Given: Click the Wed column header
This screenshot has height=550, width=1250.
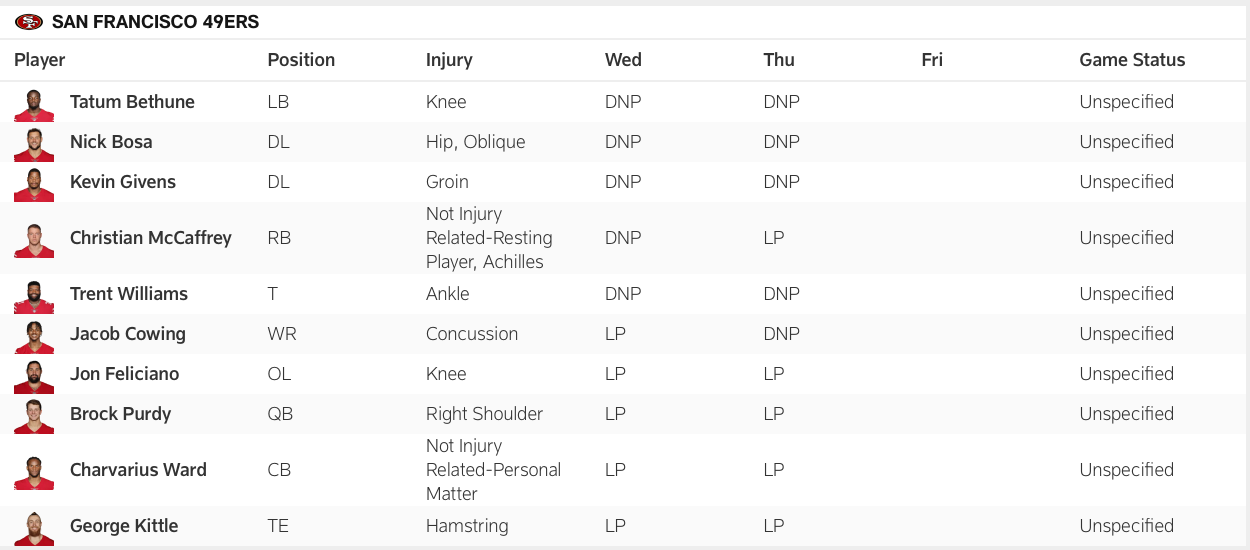Looking at the screenshot, I should click(623, 60).
